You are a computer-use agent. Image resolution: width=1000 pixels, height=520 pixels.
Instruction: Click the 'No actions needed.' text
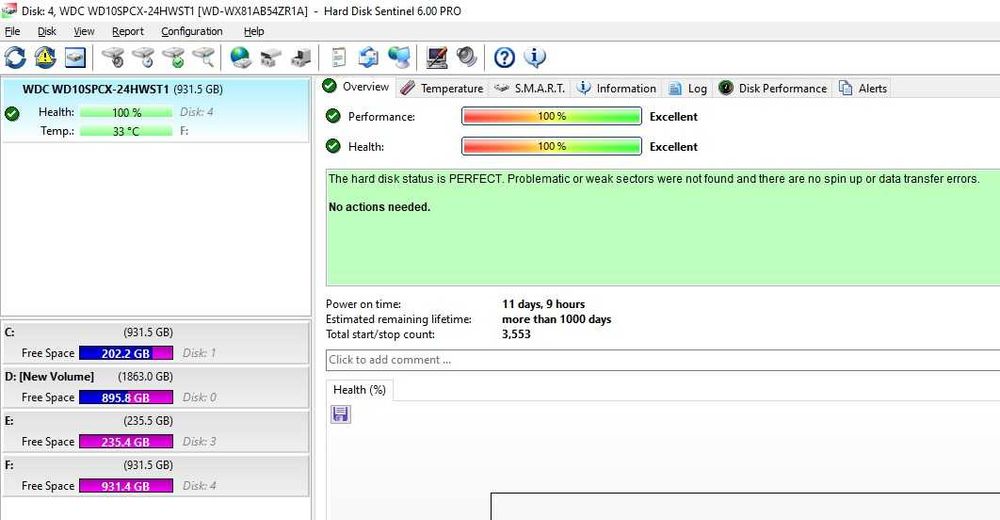379,207
